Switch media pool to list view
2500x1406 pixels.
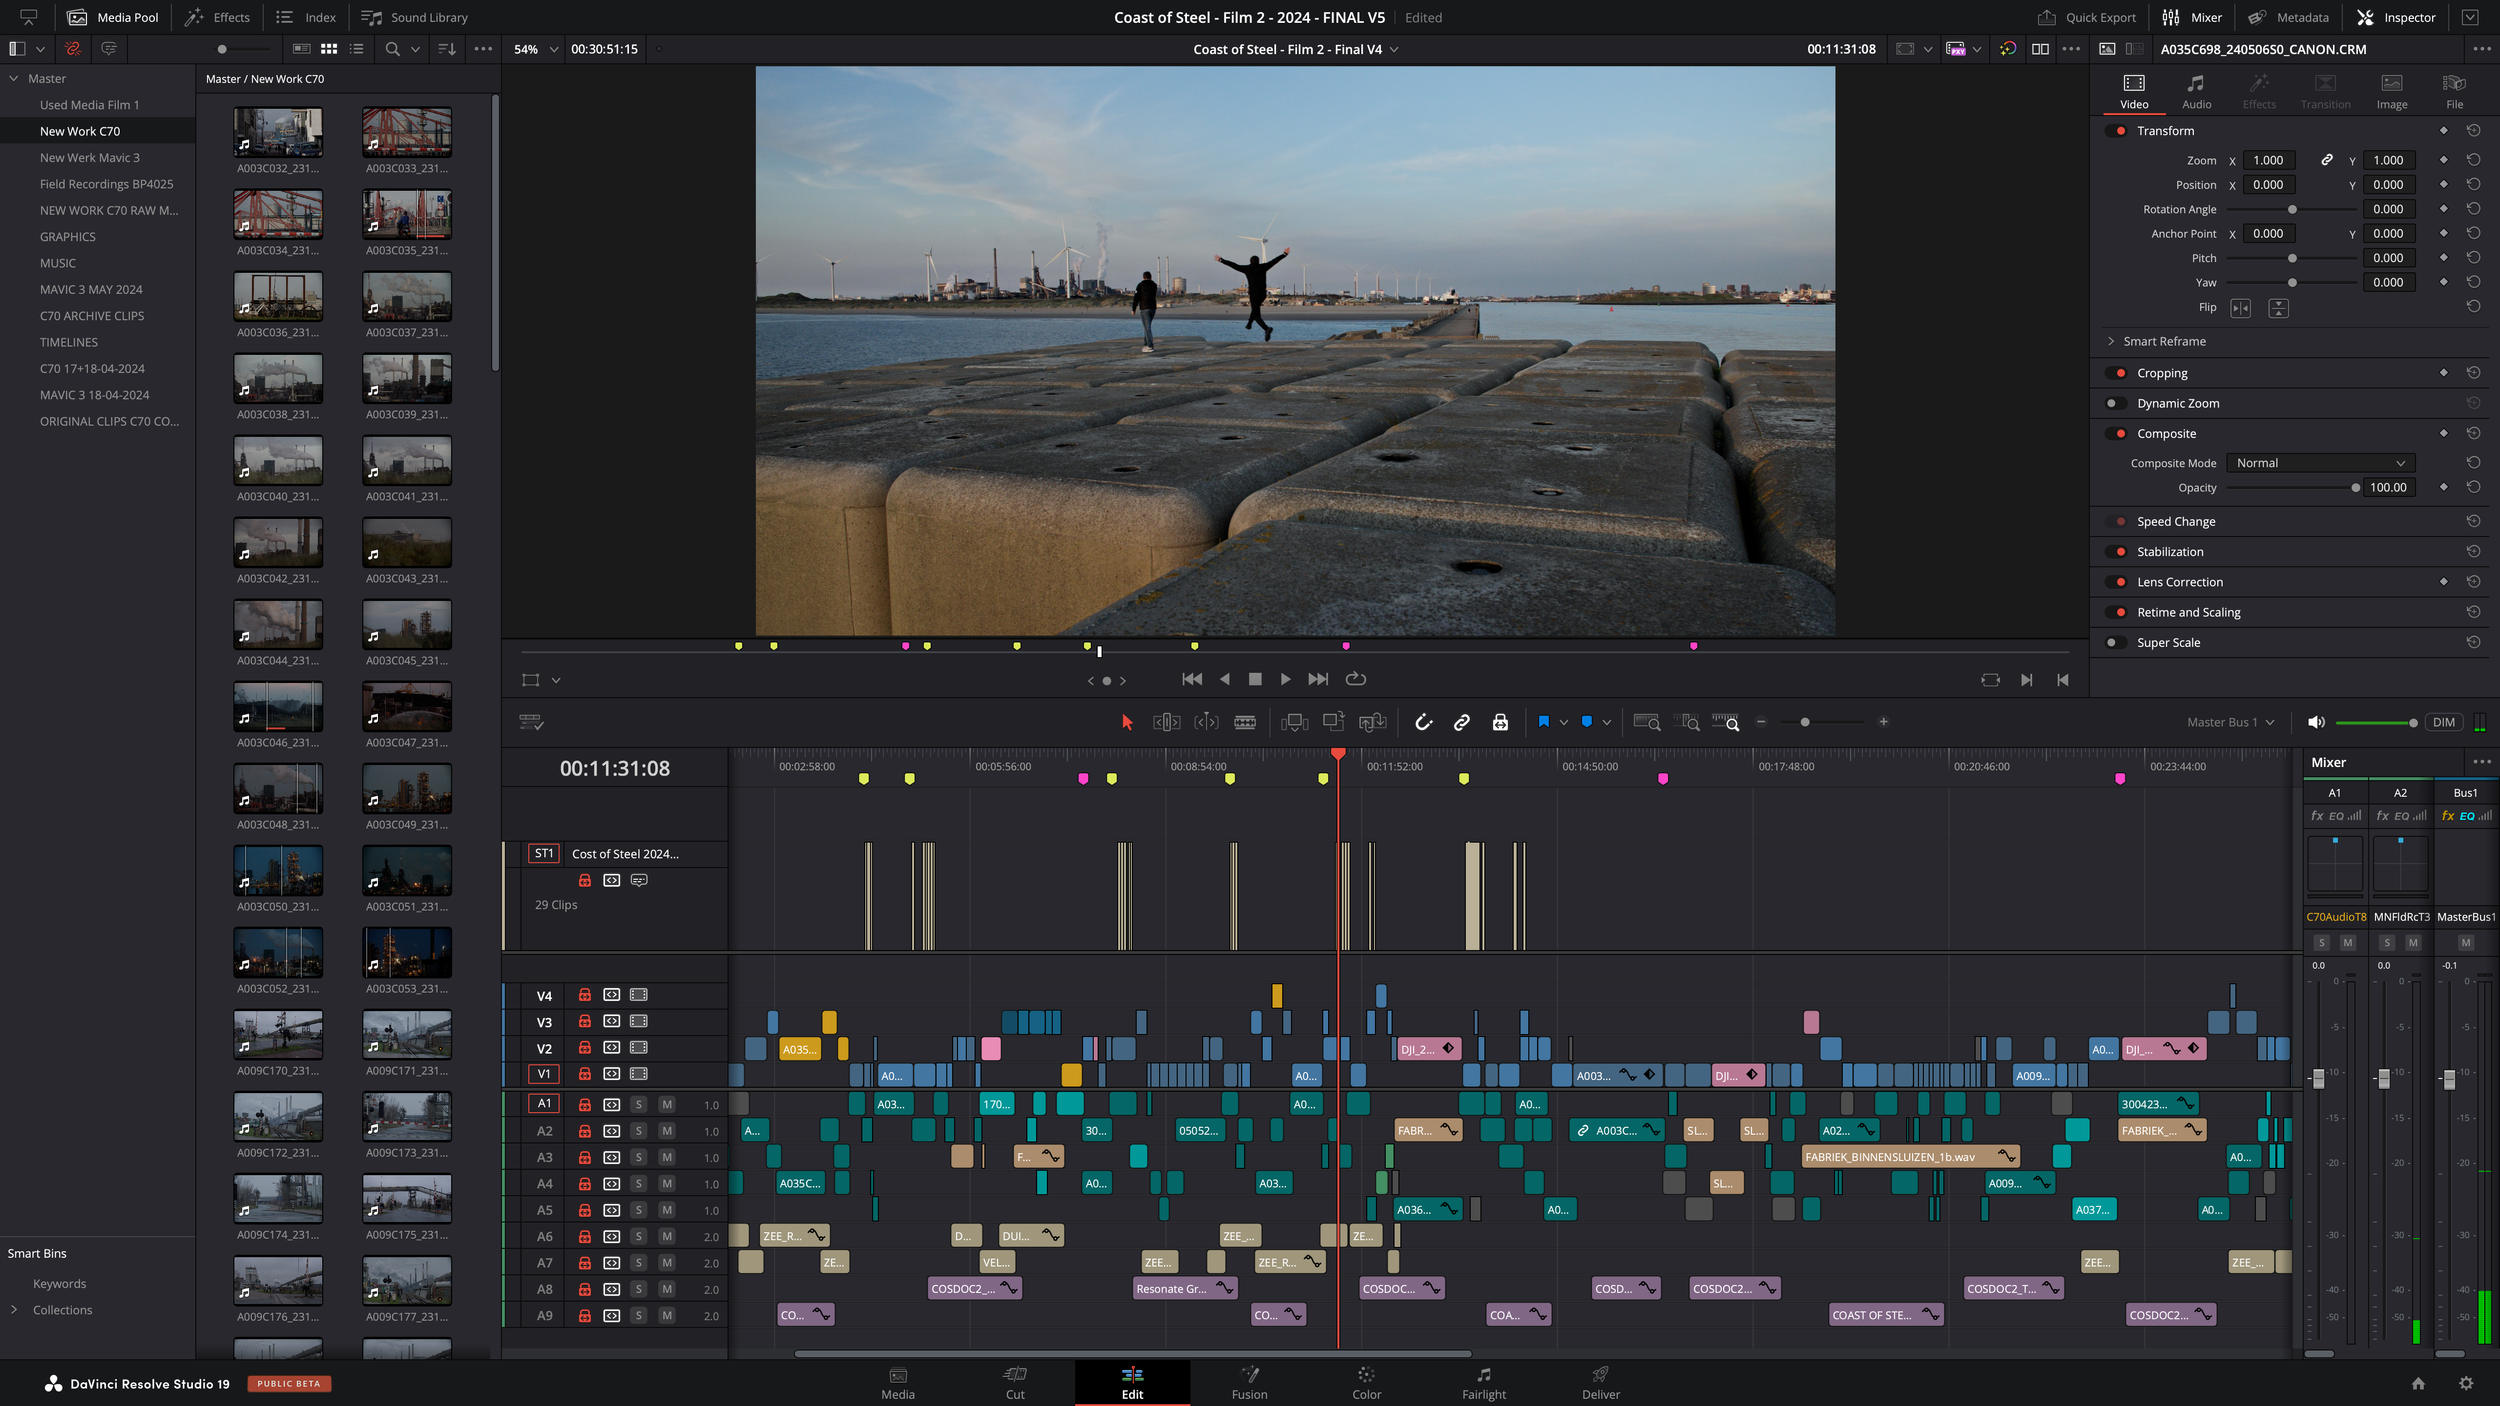pos(356,49)
